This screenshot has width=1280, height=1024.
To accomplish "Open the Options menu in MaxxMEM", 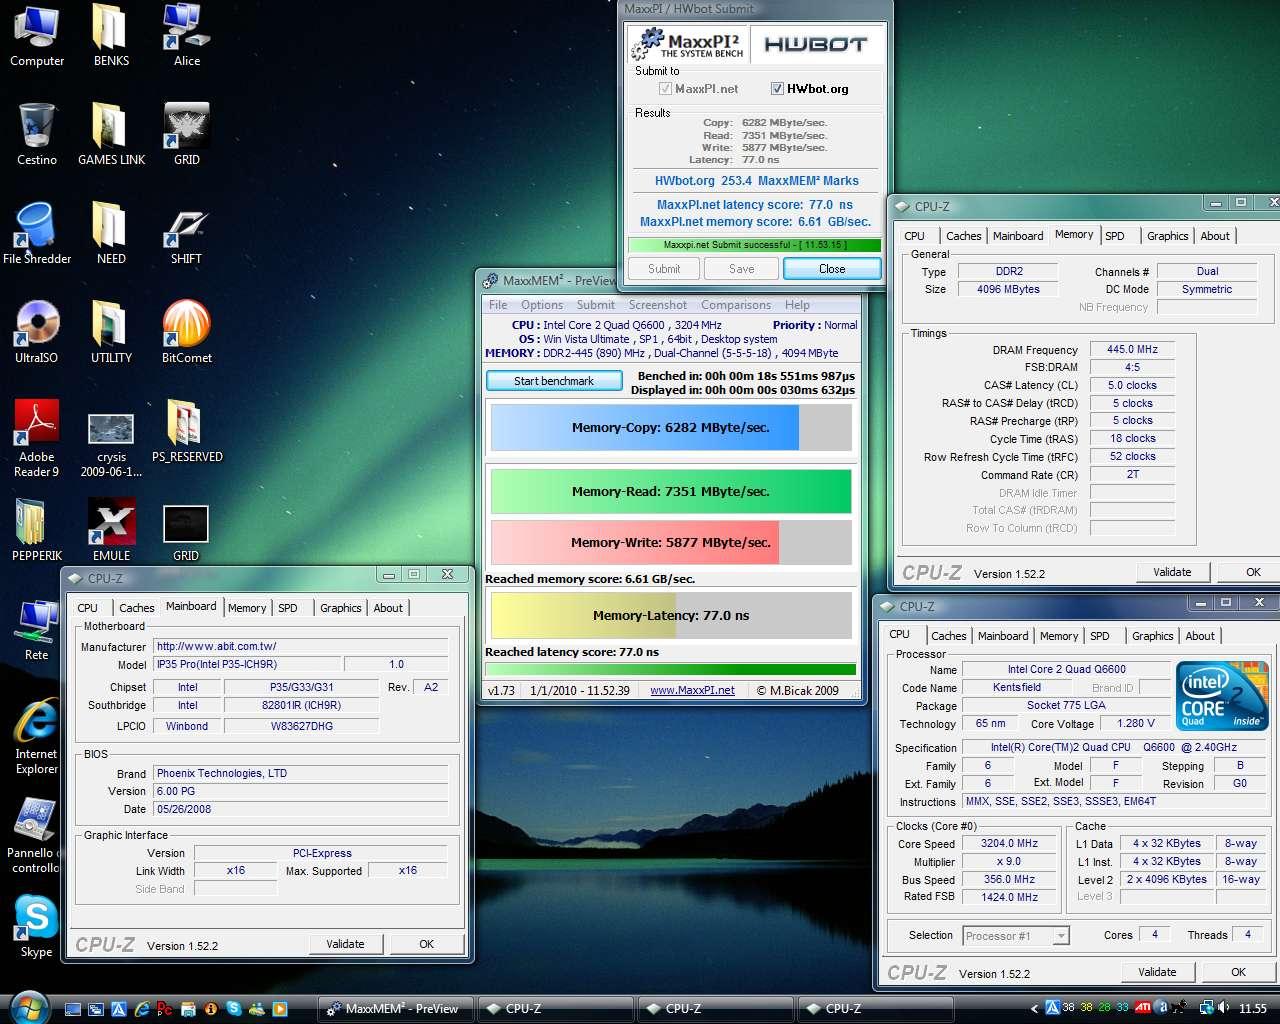I will pyautogui.click(x=542, y=305).
